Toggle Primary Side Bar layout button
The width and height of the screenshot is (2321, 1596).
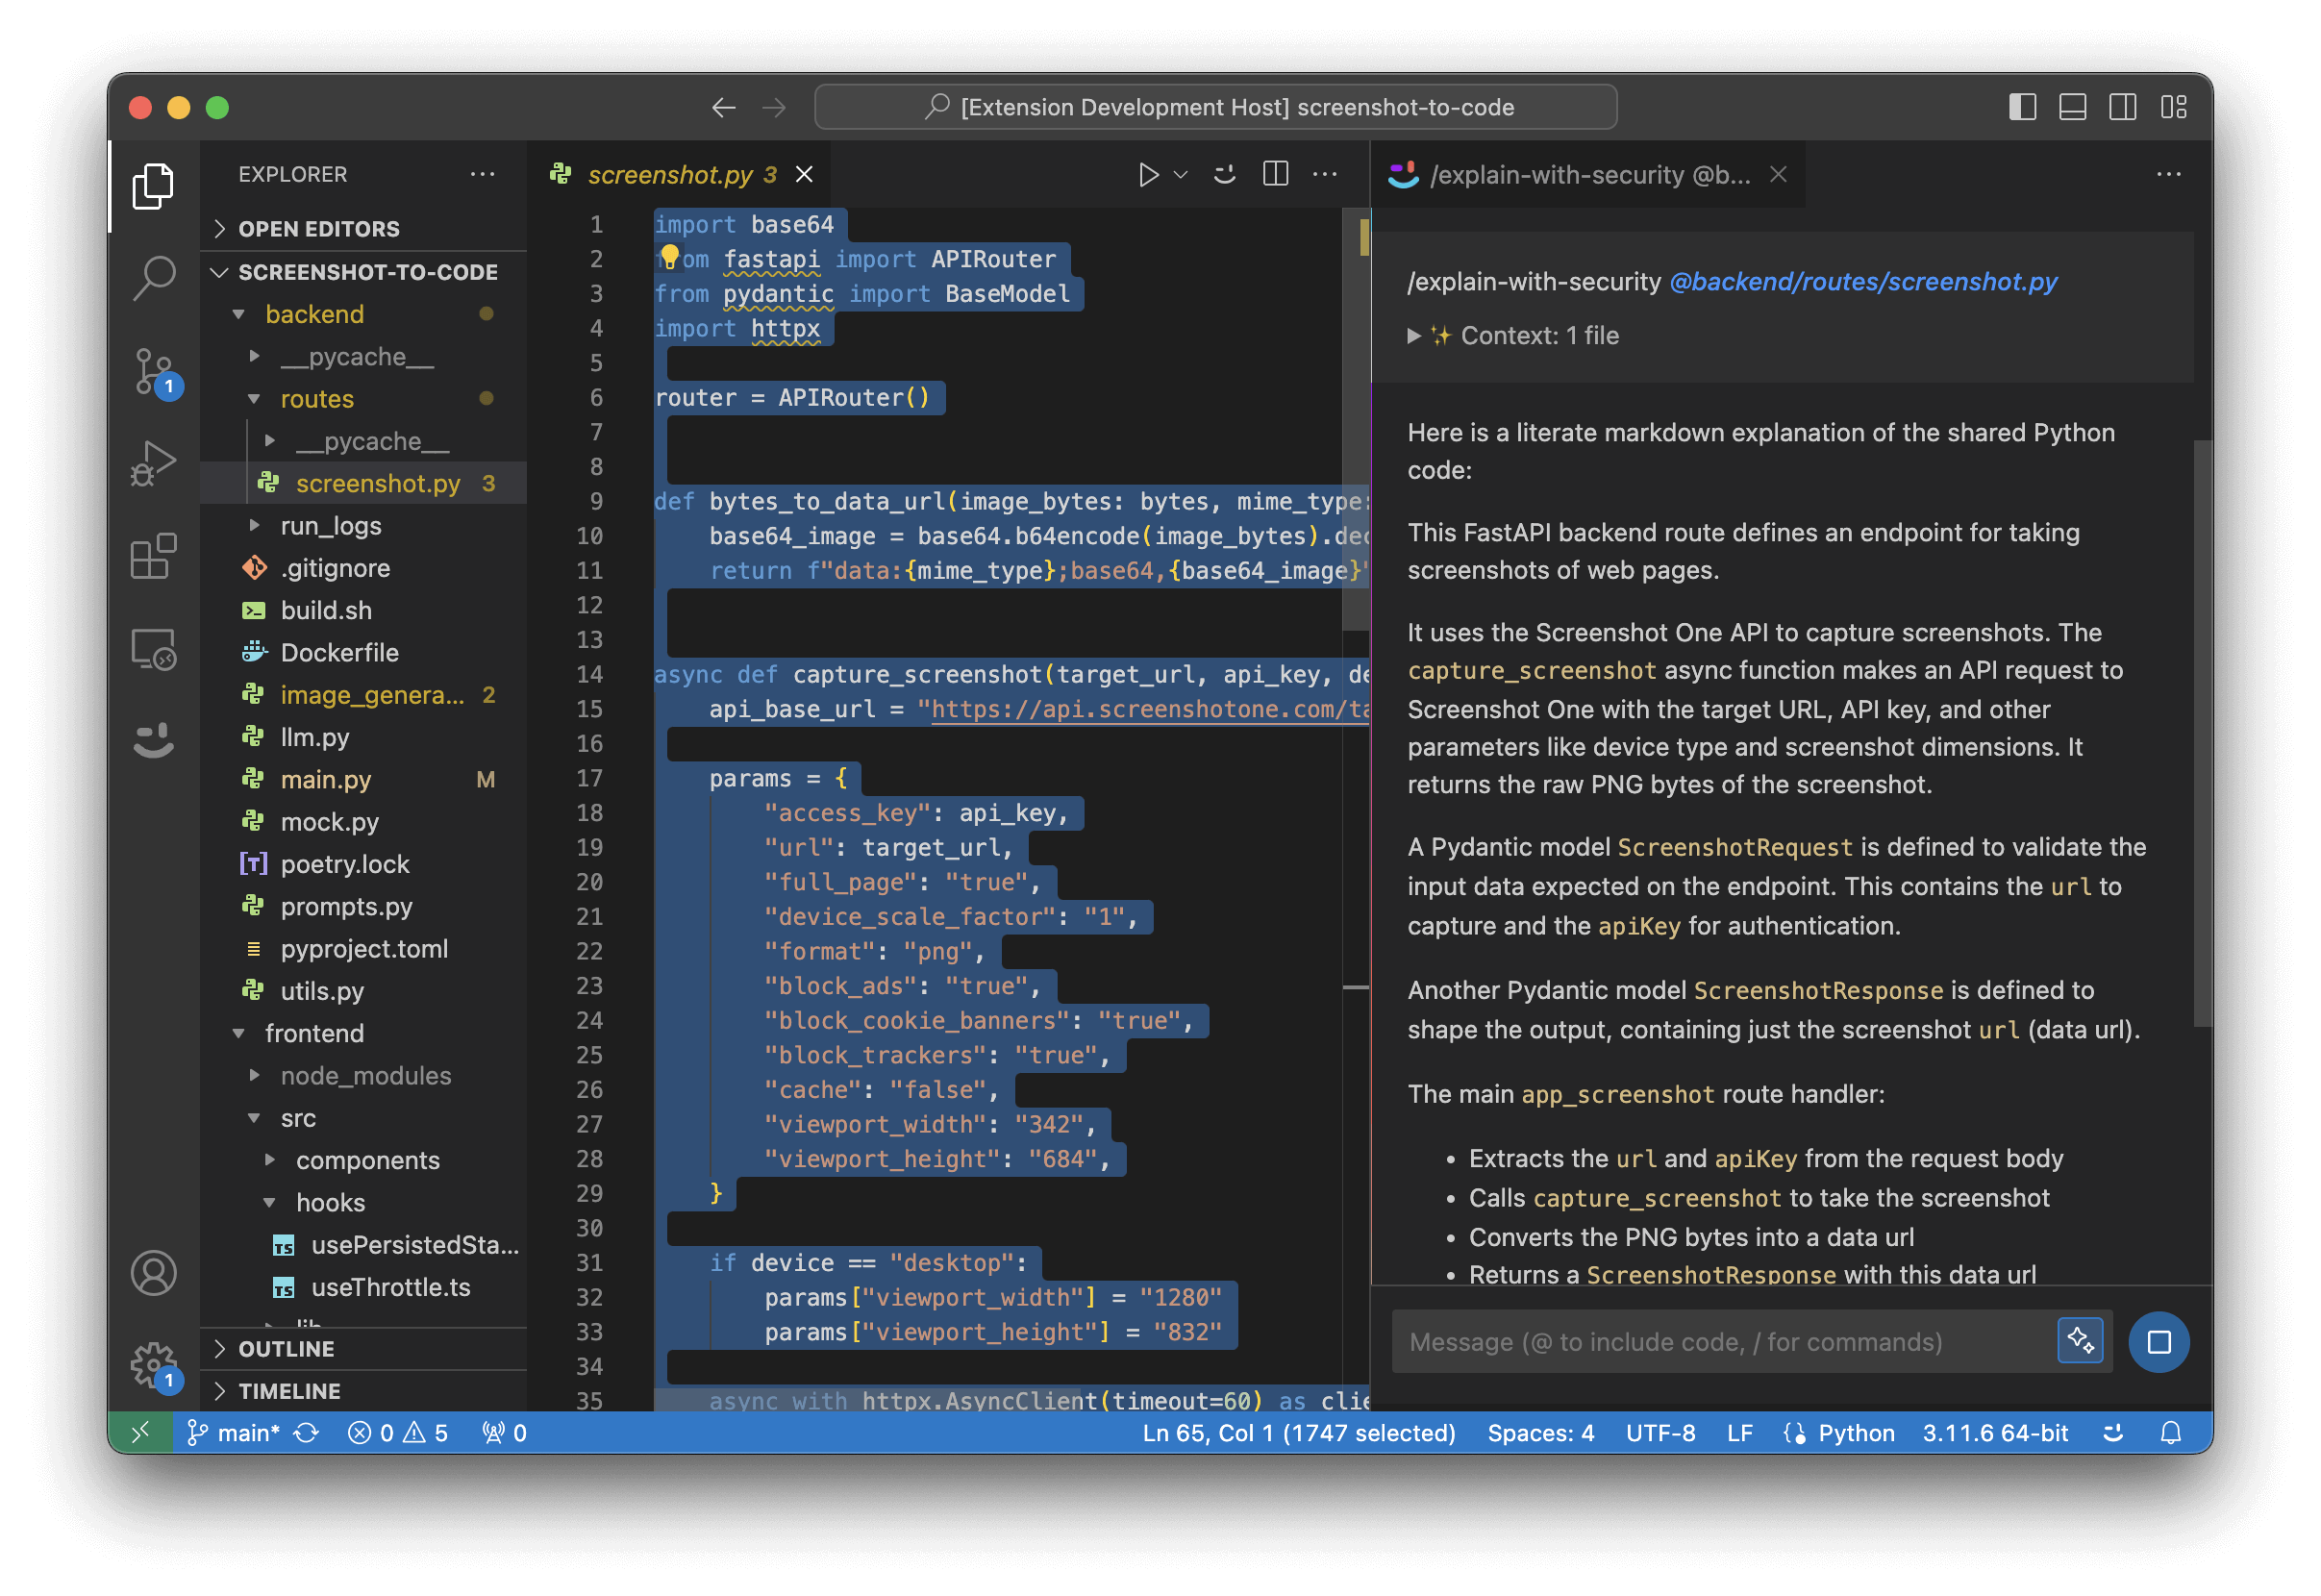(x=2022, y=107)
